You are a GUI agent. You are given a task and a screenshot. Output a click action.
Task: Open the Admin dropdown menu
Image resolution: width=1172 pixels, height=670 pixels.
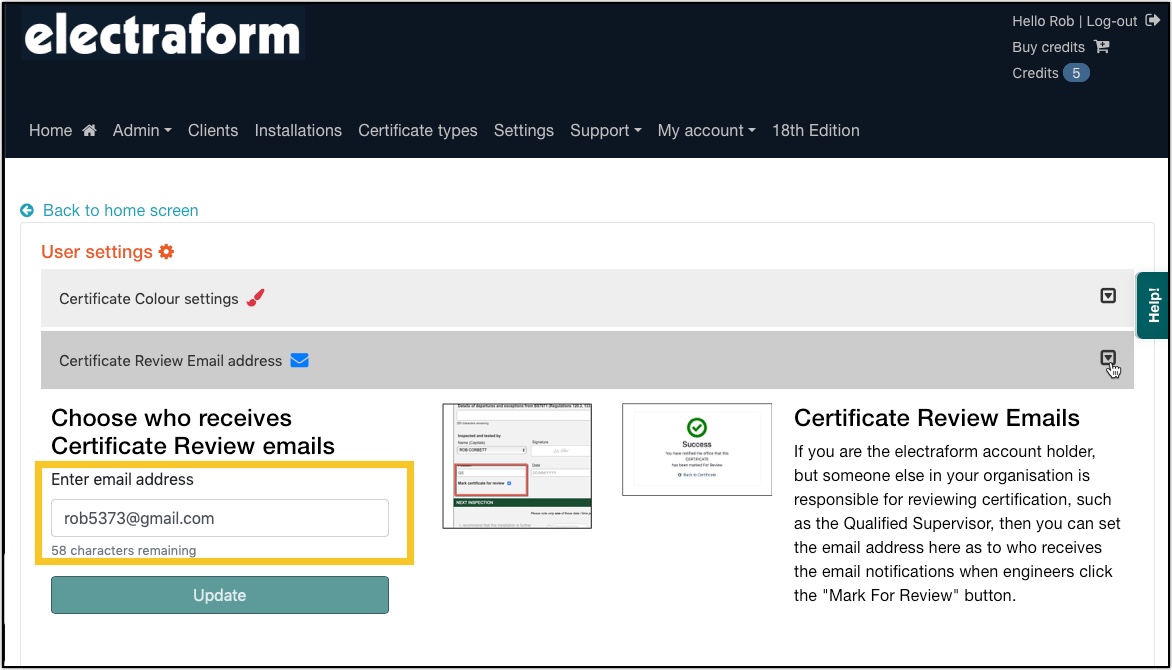pos(142,130)
